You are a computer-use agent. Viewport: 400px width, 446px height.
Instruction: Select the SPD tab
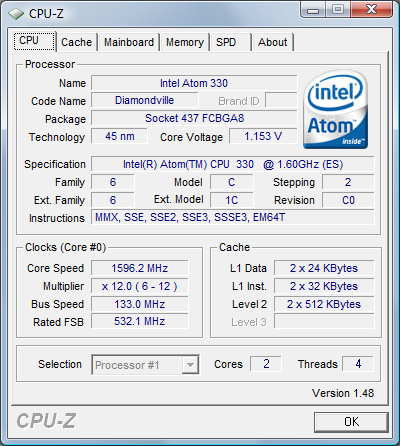point(230,42)
